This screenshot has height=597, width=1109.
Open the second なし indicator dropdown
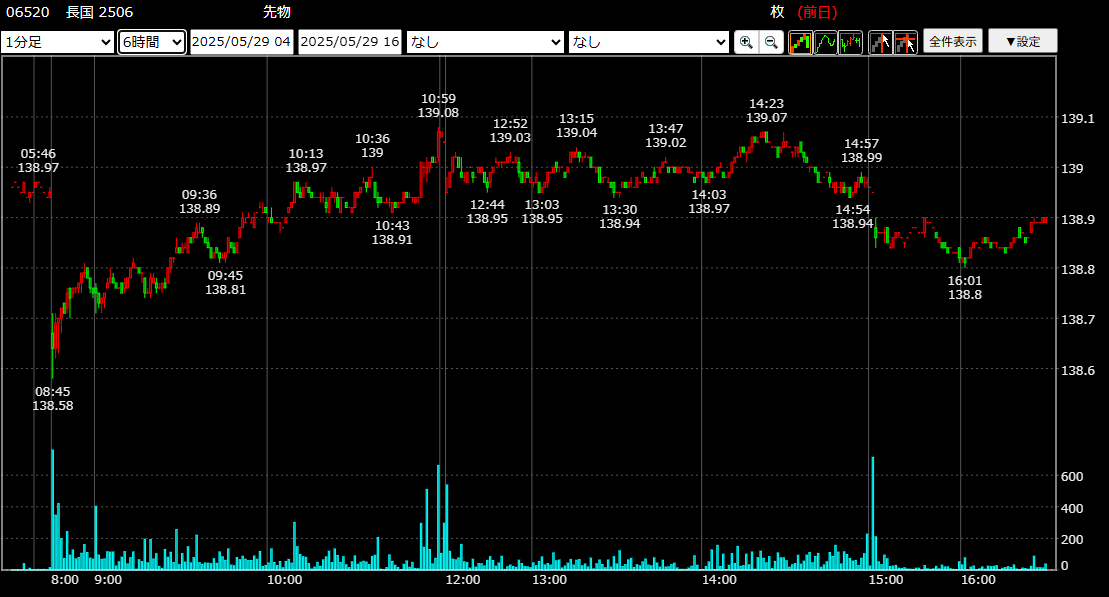coord(649,42)
